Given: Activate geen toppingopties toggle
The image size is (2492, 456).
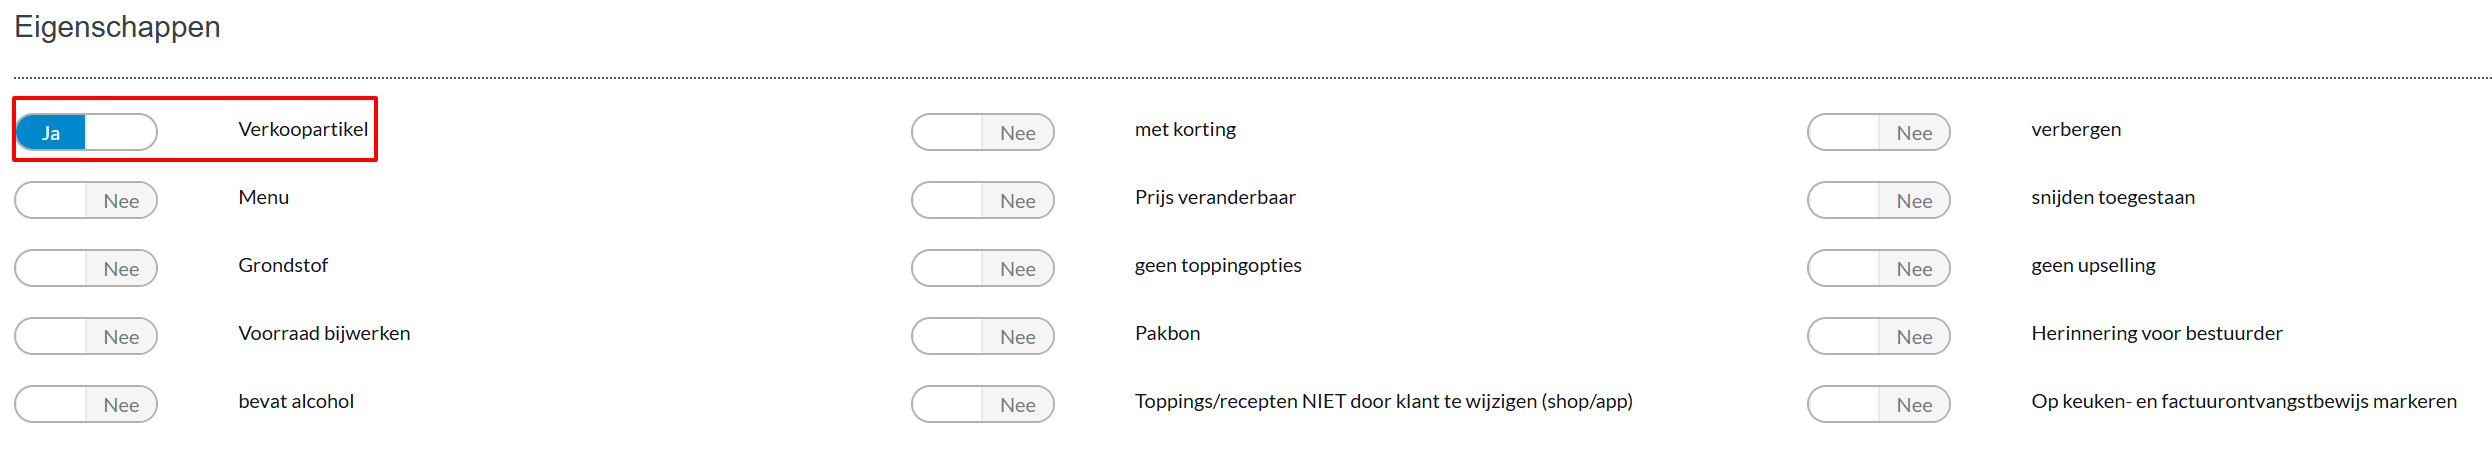Looking at the screenshot, I should [x=982, y=268].
